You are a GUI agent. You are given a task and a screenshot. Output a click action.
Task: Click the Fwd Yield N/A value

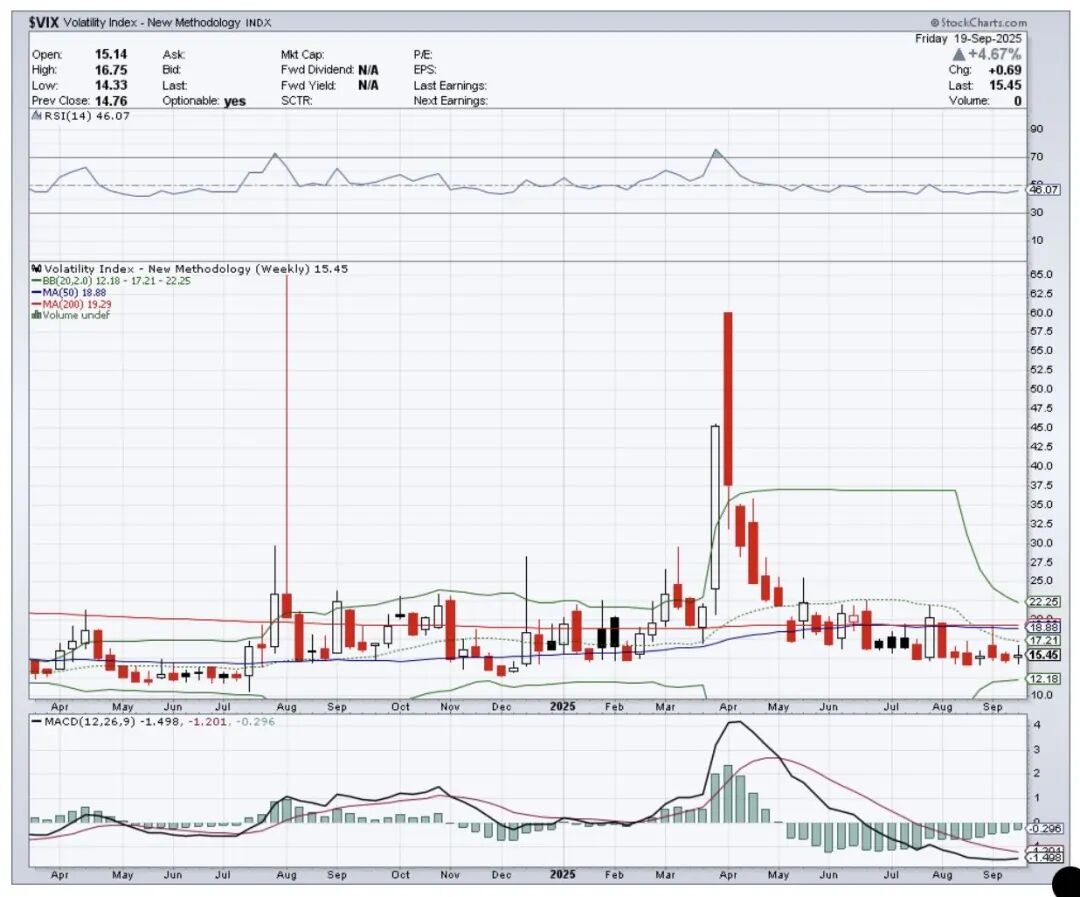pos(368,85)
